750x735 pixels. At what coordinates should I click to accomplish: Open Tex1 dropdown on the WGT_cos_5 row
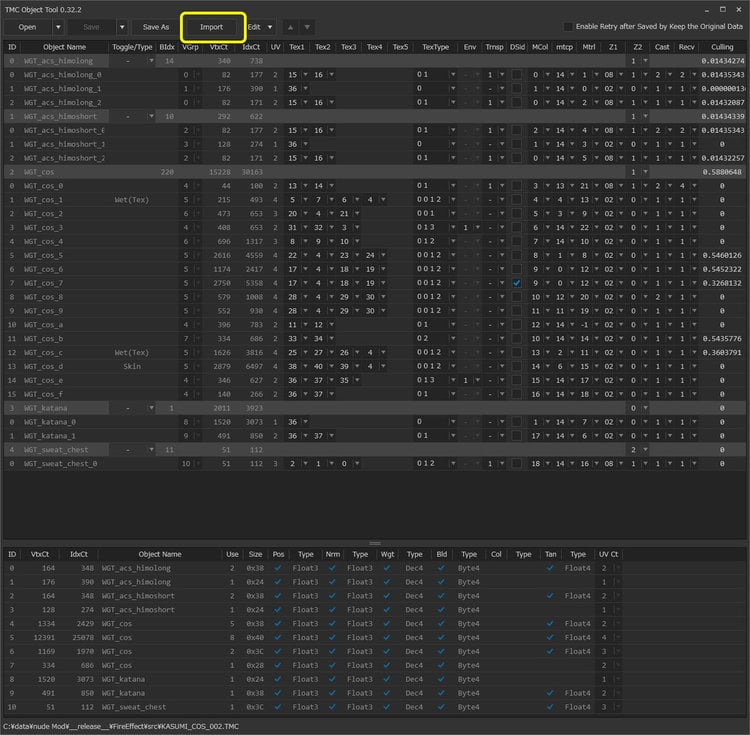305,255
